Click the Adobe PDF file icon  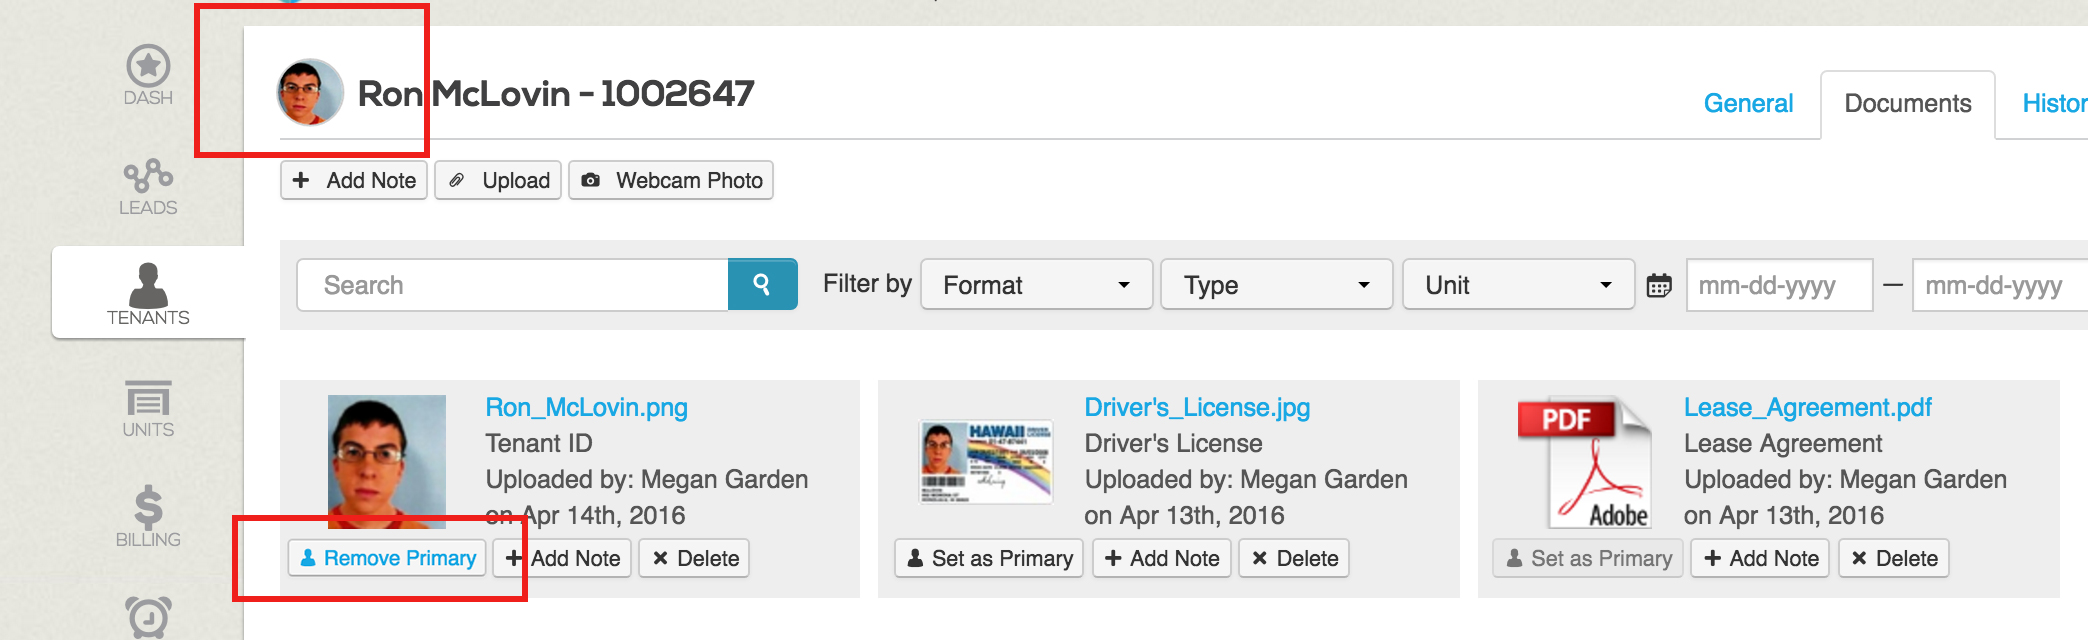[1584, 462]
